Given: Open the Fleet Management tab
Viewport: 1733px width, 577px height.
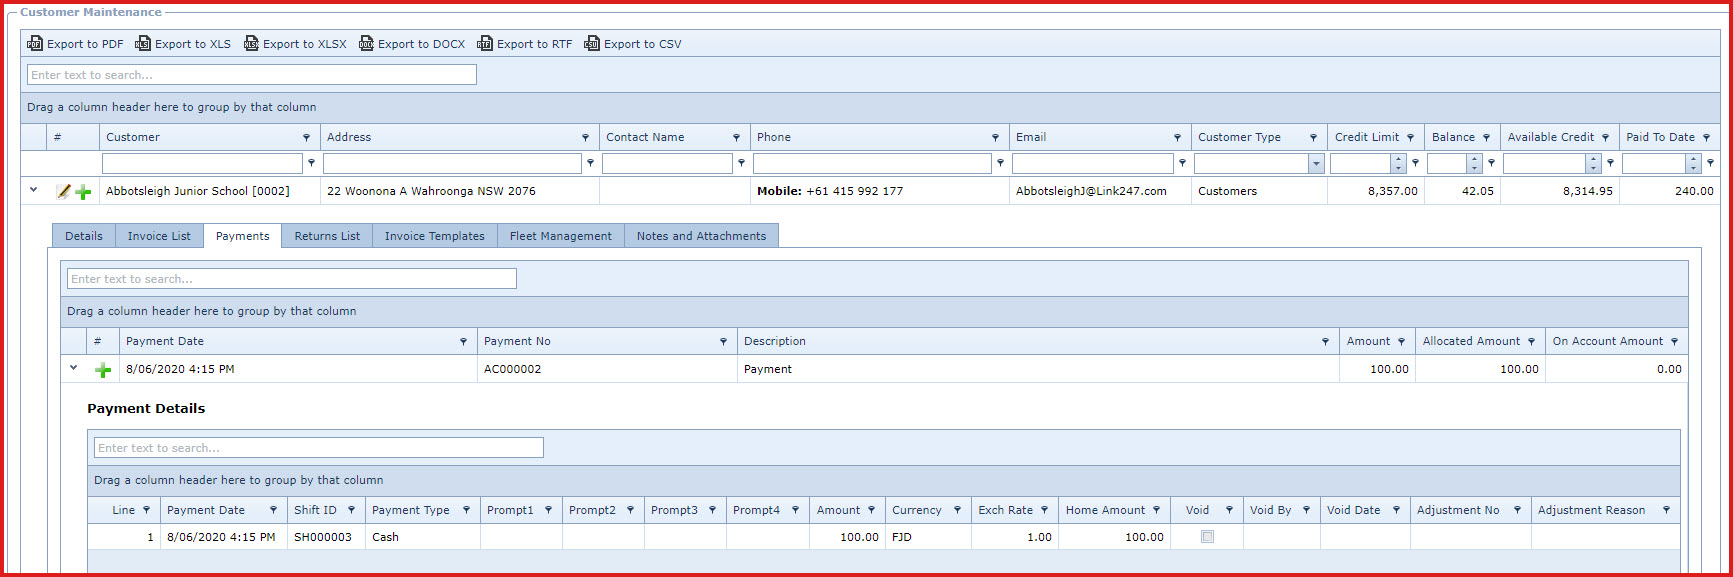Looking at the screenshot, I should tap(560, 236).
